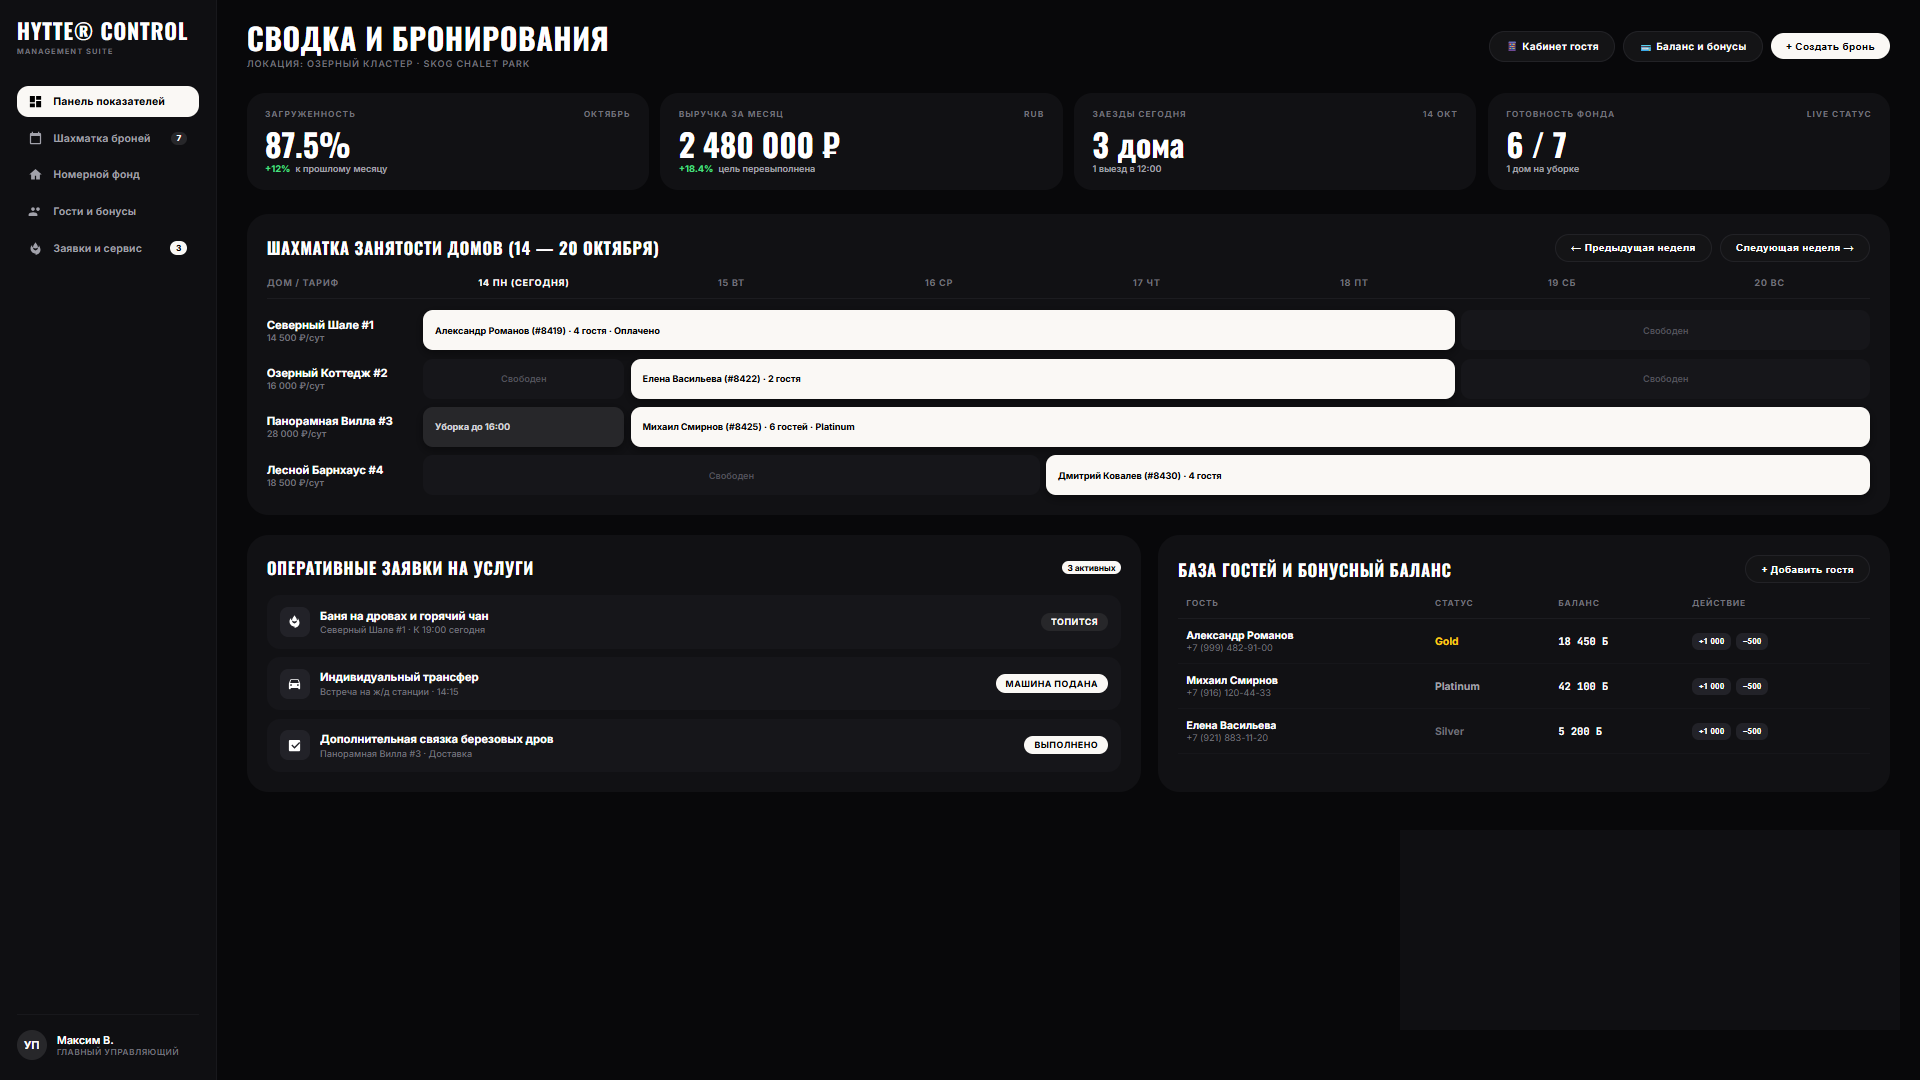The height and width of the screenshot is (1080, 1920).
Task: Click the card icon in Баланс и бонусы
Action: 1646,47
